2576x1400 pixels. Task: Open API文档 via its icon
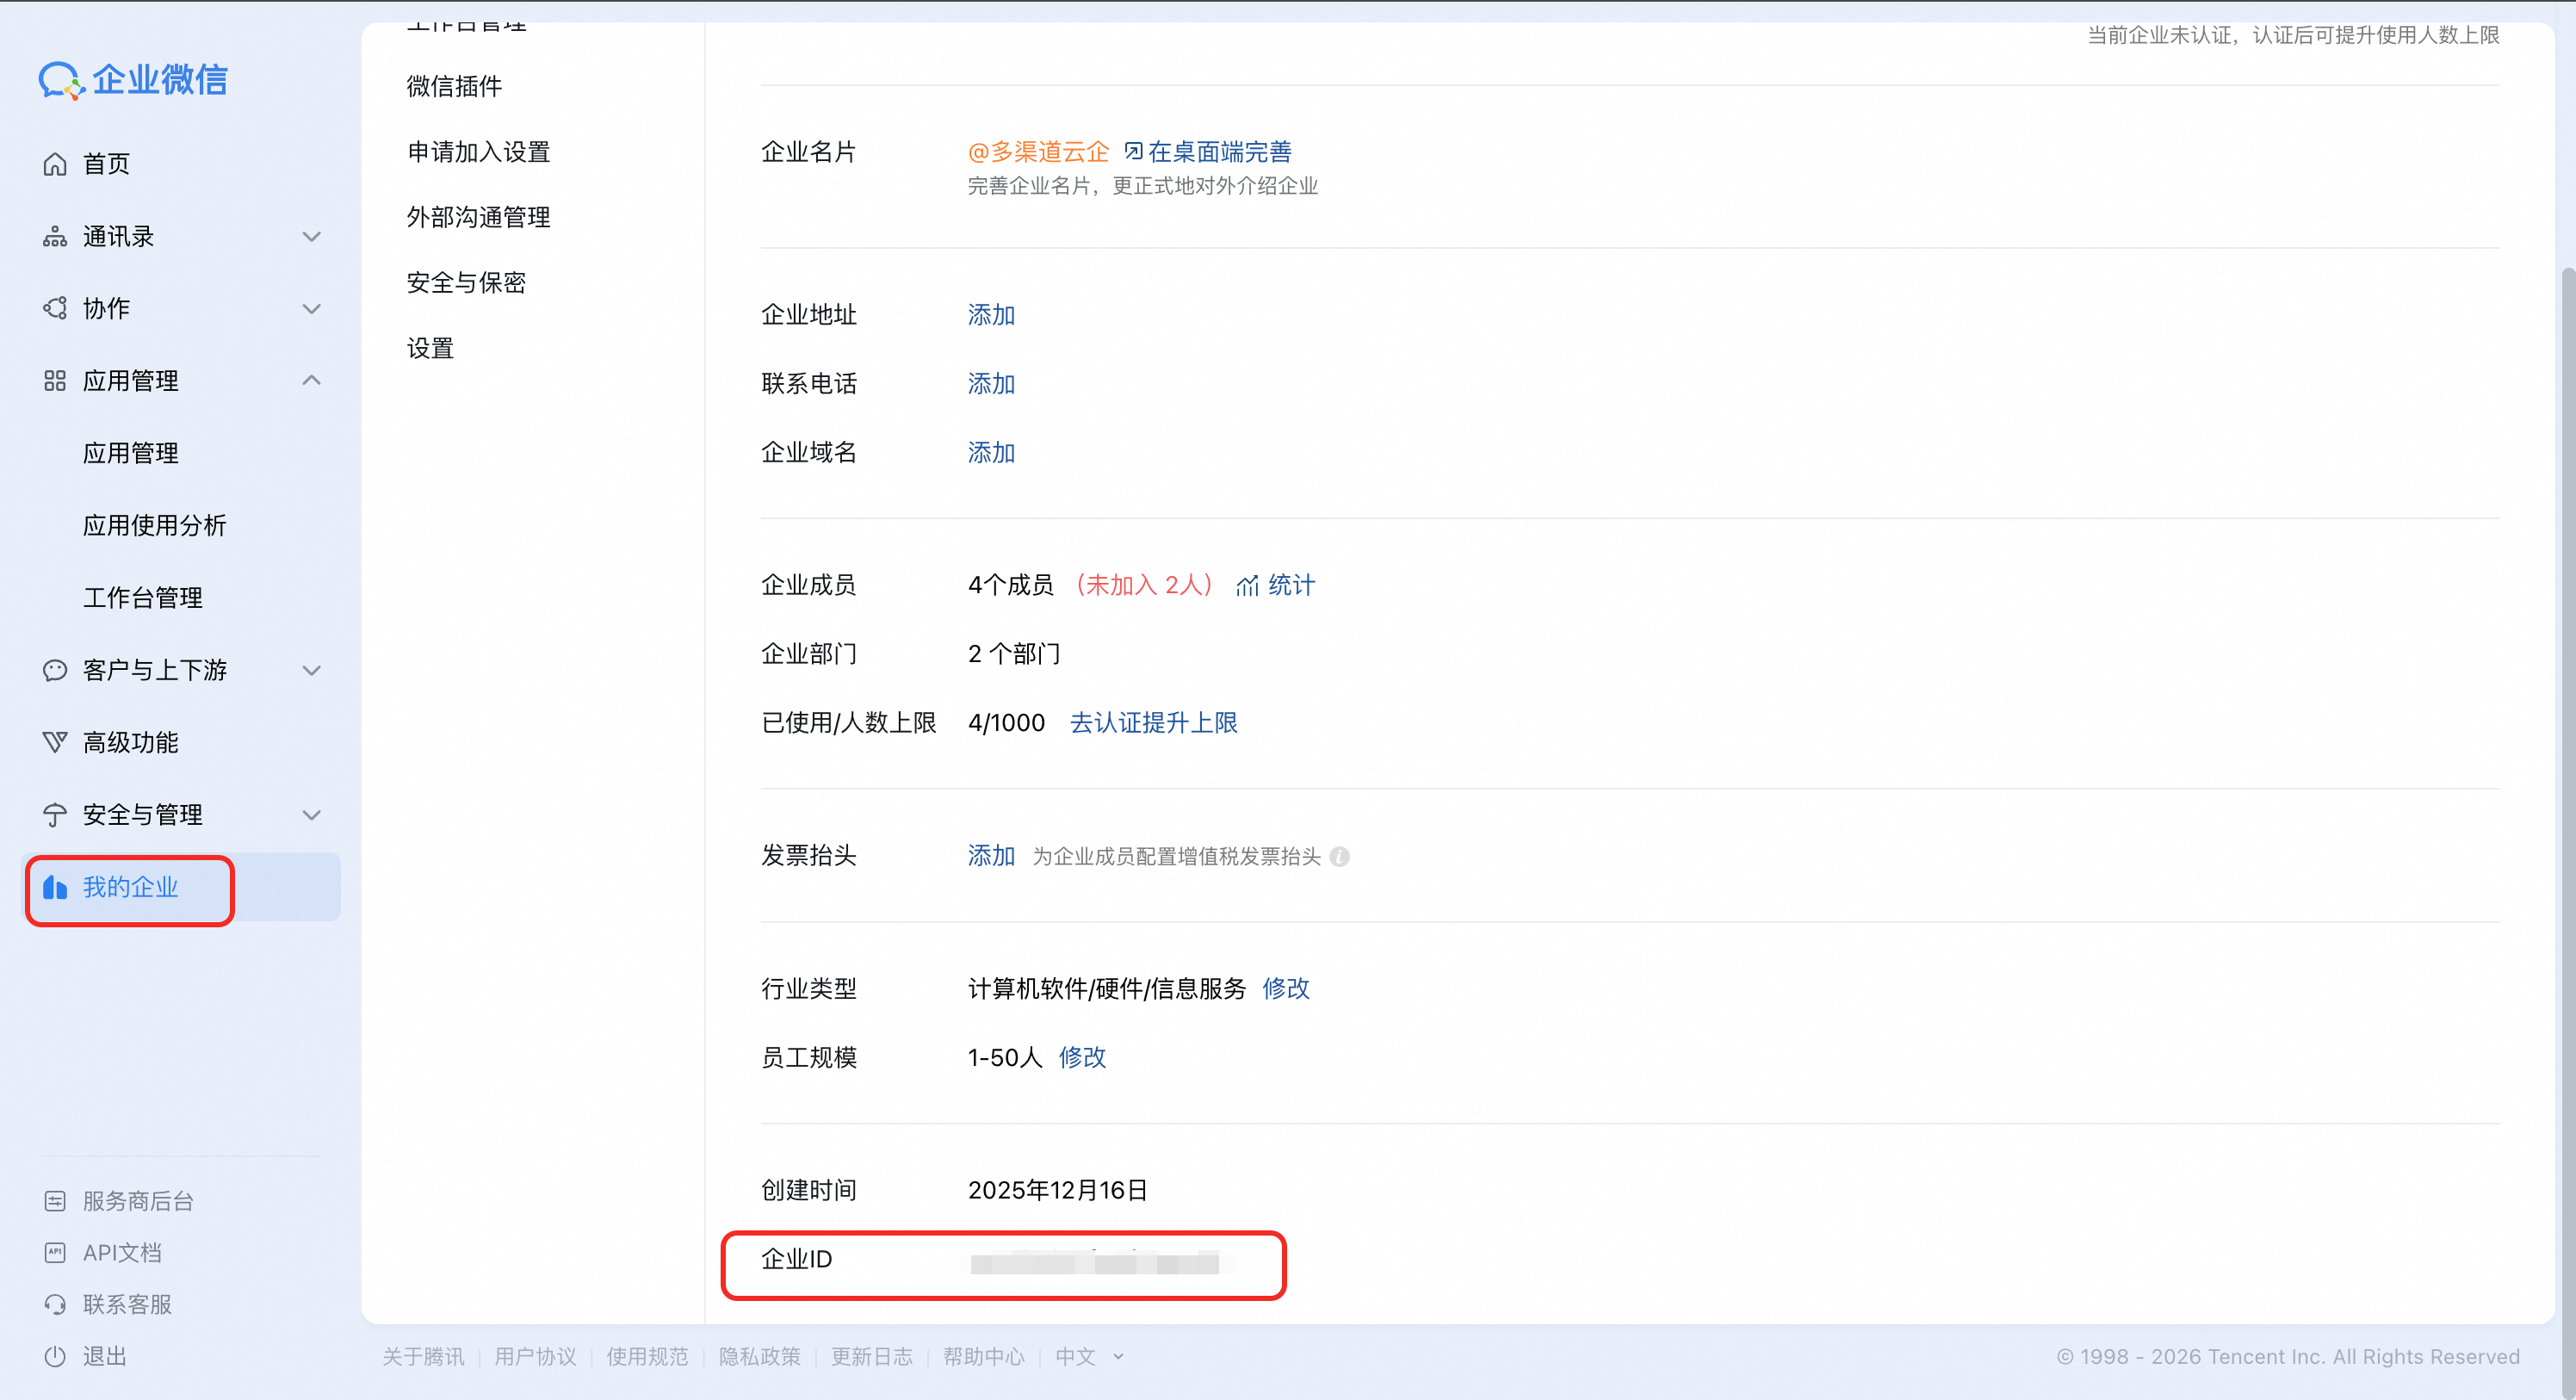(x=55, y=1253)
